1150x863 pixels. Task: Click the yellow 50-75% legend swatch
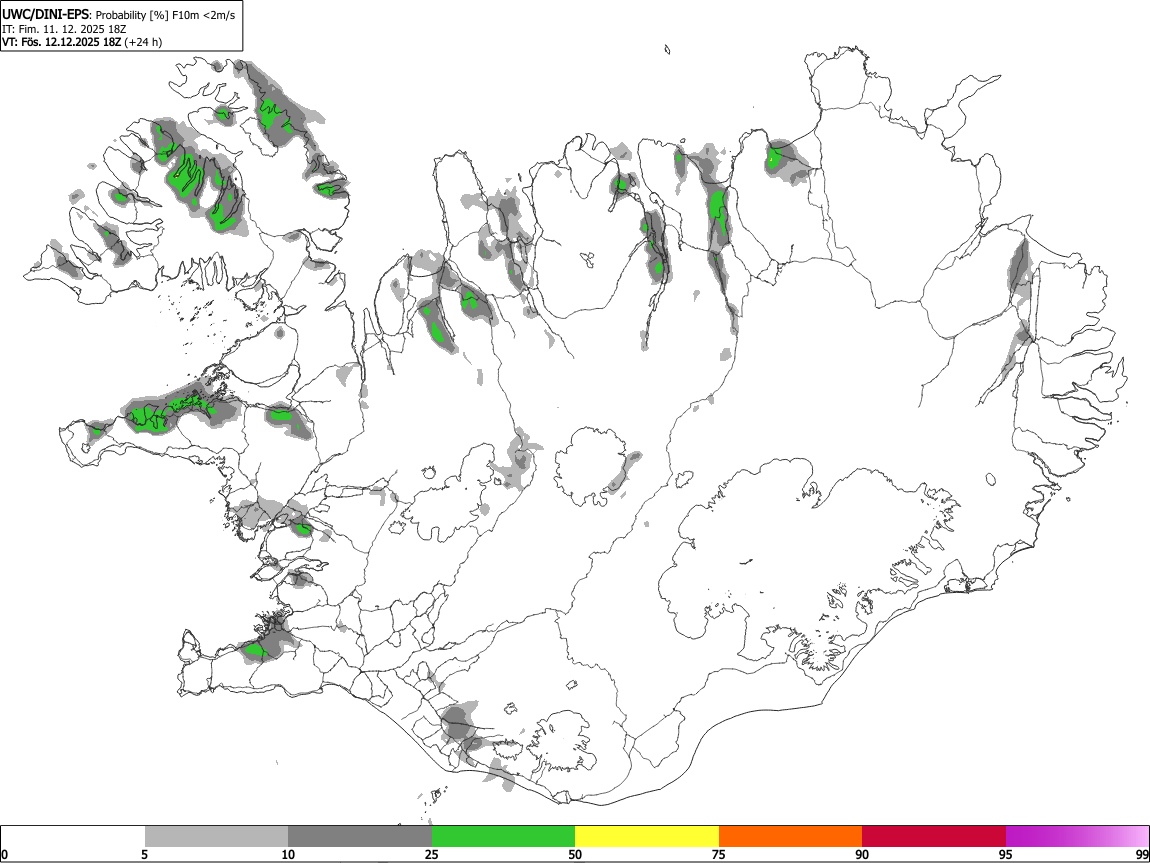click(647, 837)
